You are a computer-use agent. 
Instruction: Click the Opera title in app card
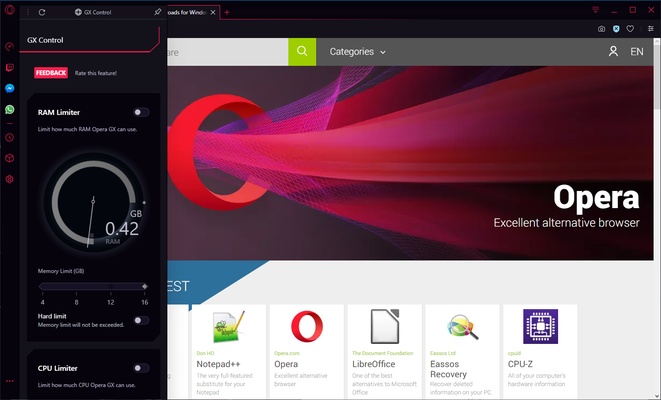[286, 364]
